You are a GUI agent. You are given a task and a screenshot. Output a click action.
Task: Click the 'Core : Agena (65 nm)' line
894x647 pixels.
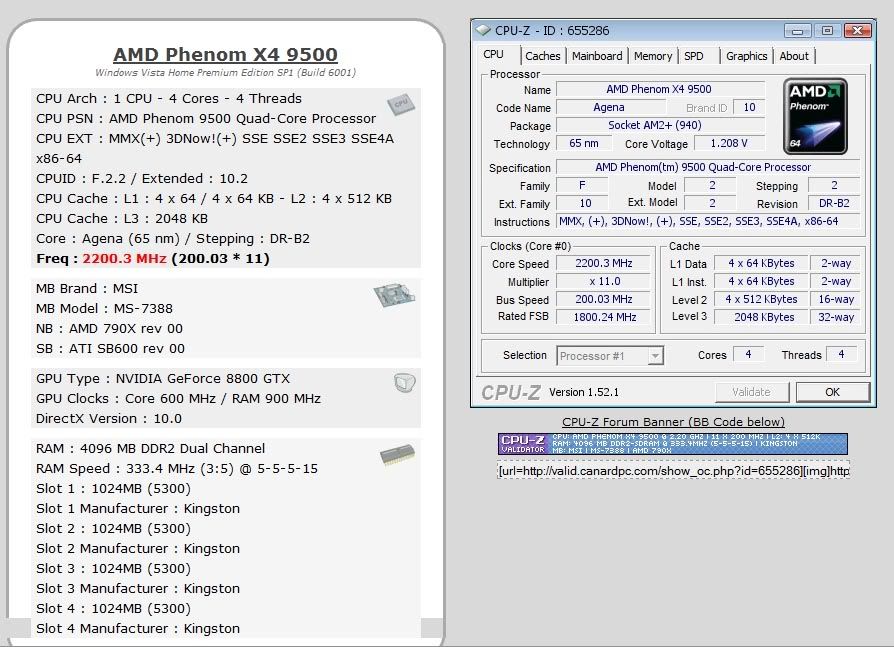(x=173, y=238)
